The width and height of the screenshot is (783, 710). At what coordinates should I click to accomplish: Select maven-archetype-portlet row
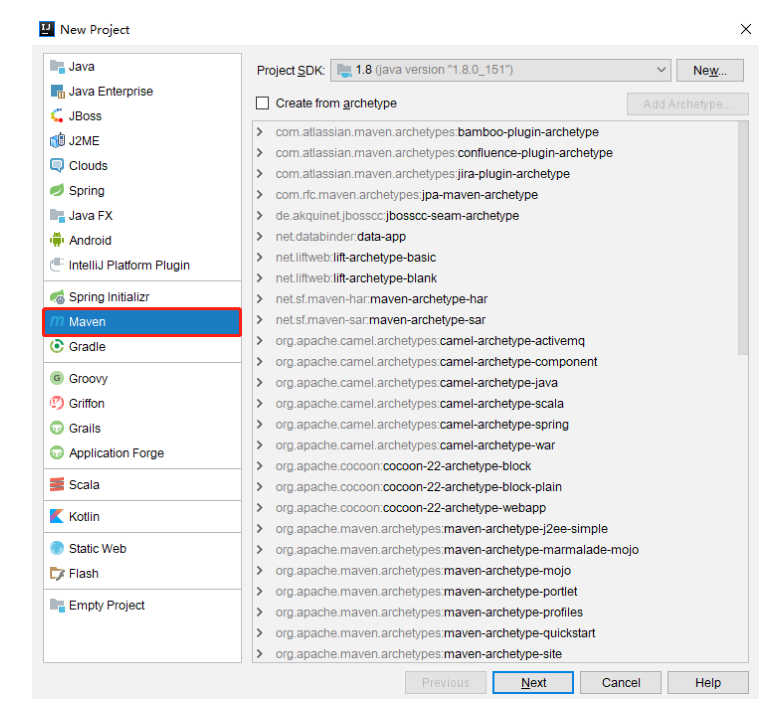pyautogui.click(x=495, y=592)
